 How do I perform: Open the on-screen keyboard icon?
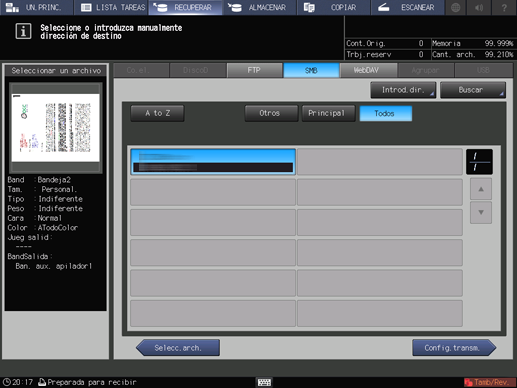[264, 382]
